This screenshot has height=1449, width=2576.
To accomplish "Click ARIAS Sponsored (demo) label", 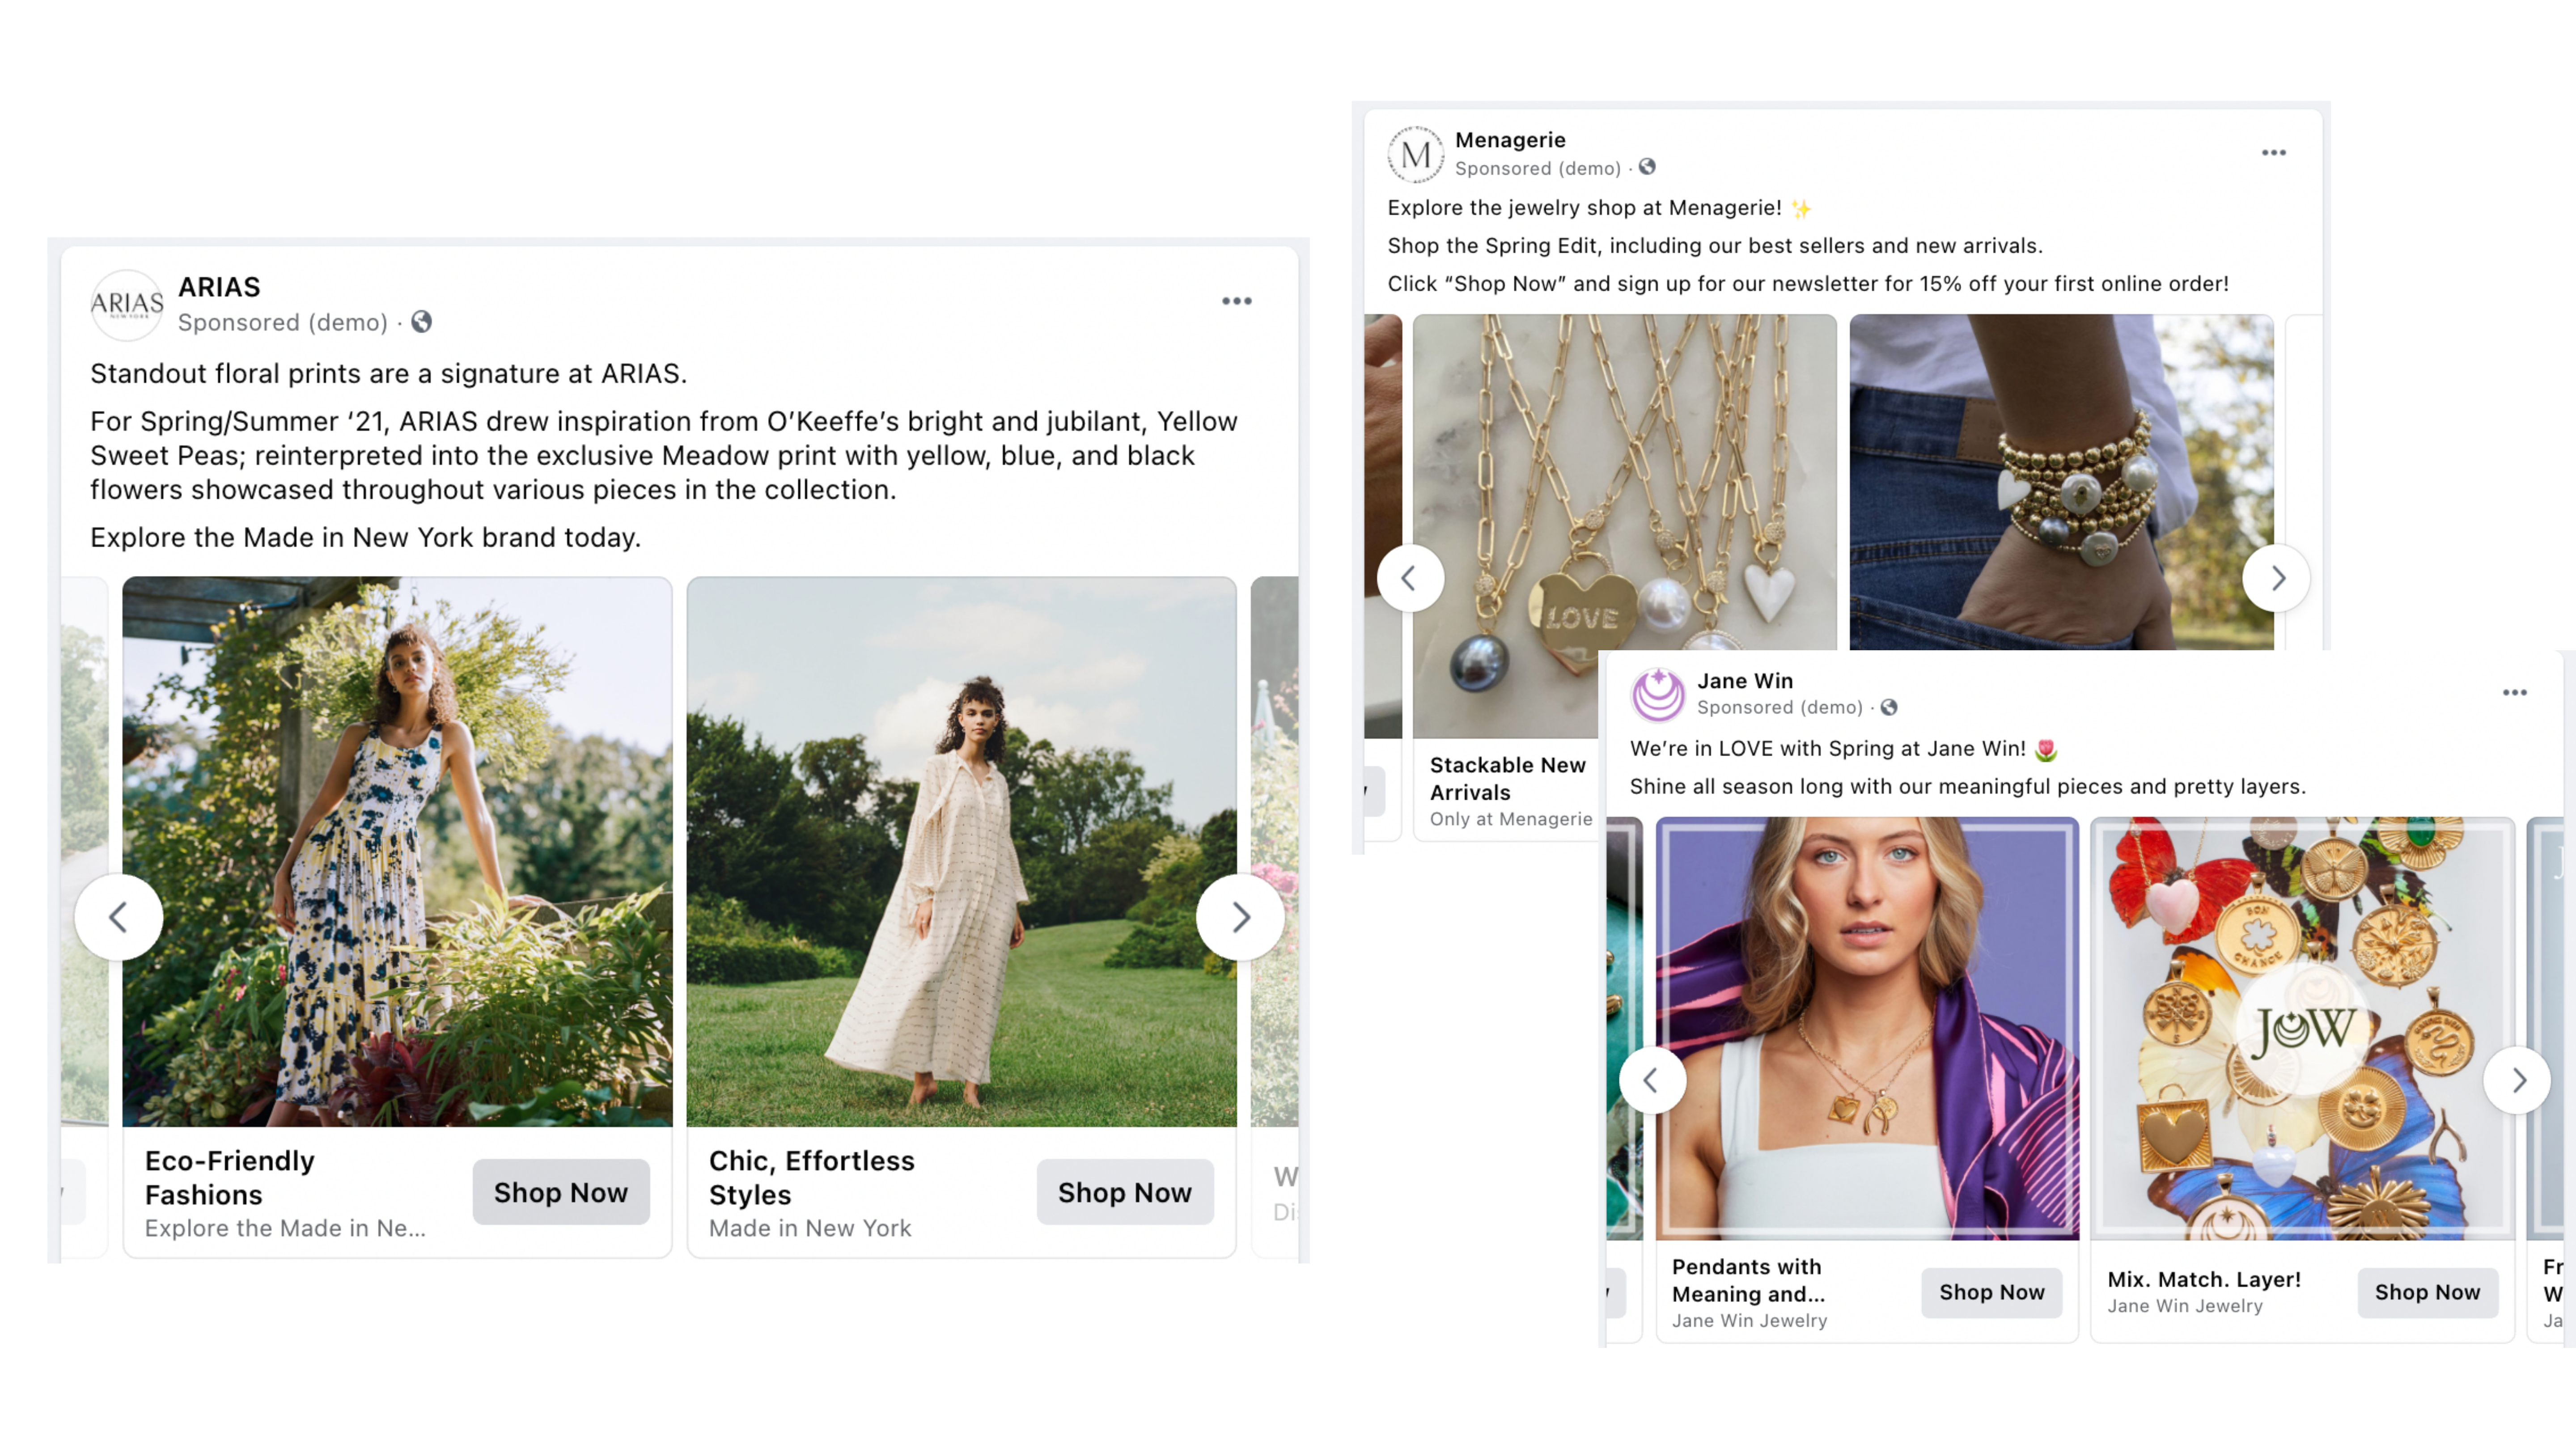I will click(283, 322).
